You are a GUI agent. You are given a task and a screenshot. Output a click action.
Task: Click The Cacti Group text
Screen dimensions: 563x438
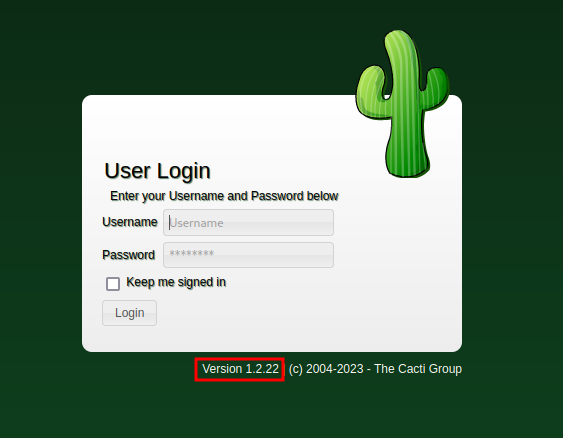(418, 369)
